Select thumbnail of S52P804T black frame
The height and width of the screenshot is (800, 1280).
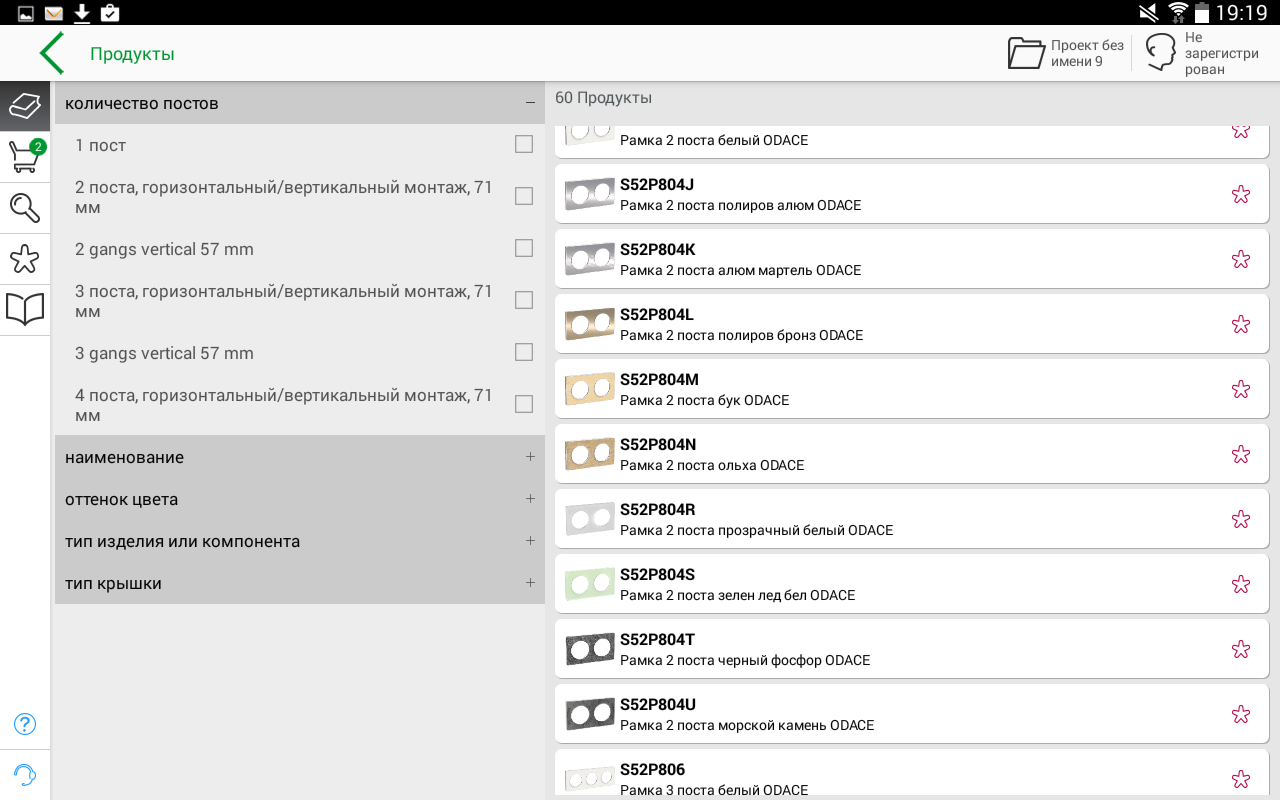(x=589, y=649)
